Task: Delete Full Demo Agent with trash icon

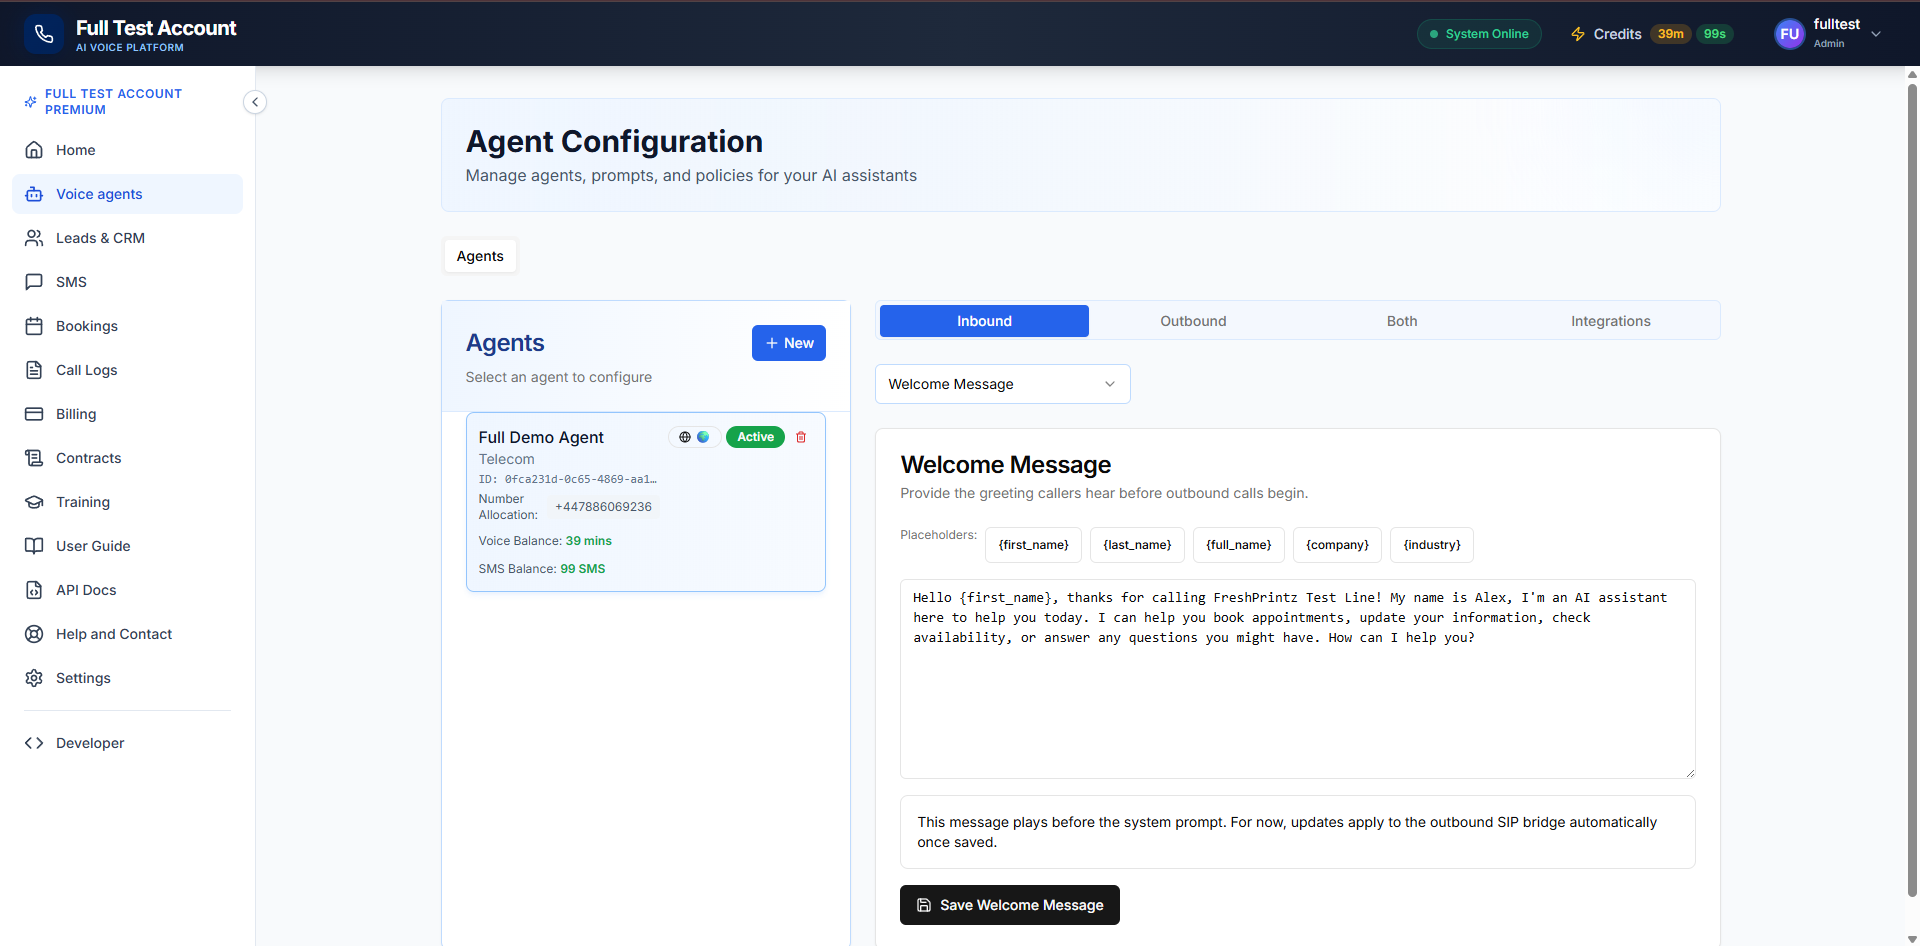Action: tap(801, 437)
